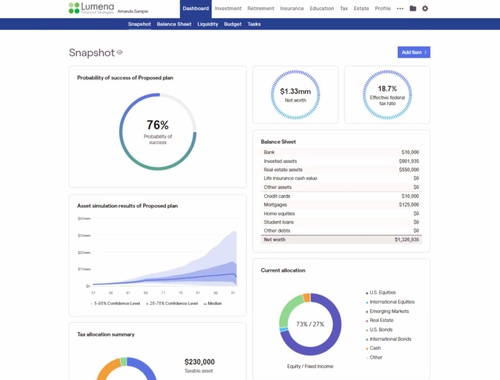This screenshot has height=380, width=500.
Task: Click the 18.7% effective federal tax rate circle
Action: coord(387,95)
